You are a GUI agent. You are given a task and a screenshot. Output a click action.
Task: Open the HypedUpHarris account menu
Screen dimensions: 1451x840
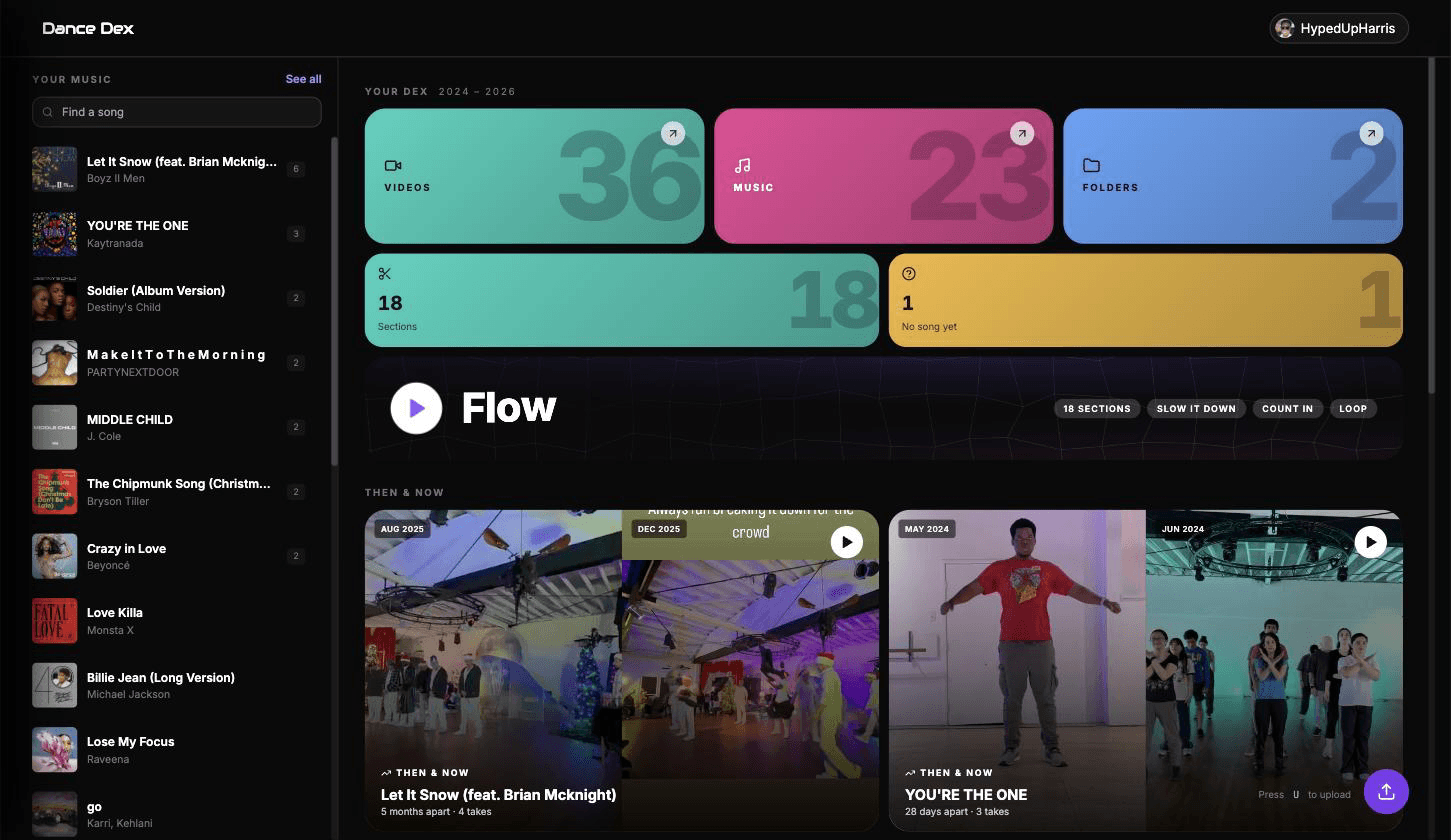pos(1339,29)
